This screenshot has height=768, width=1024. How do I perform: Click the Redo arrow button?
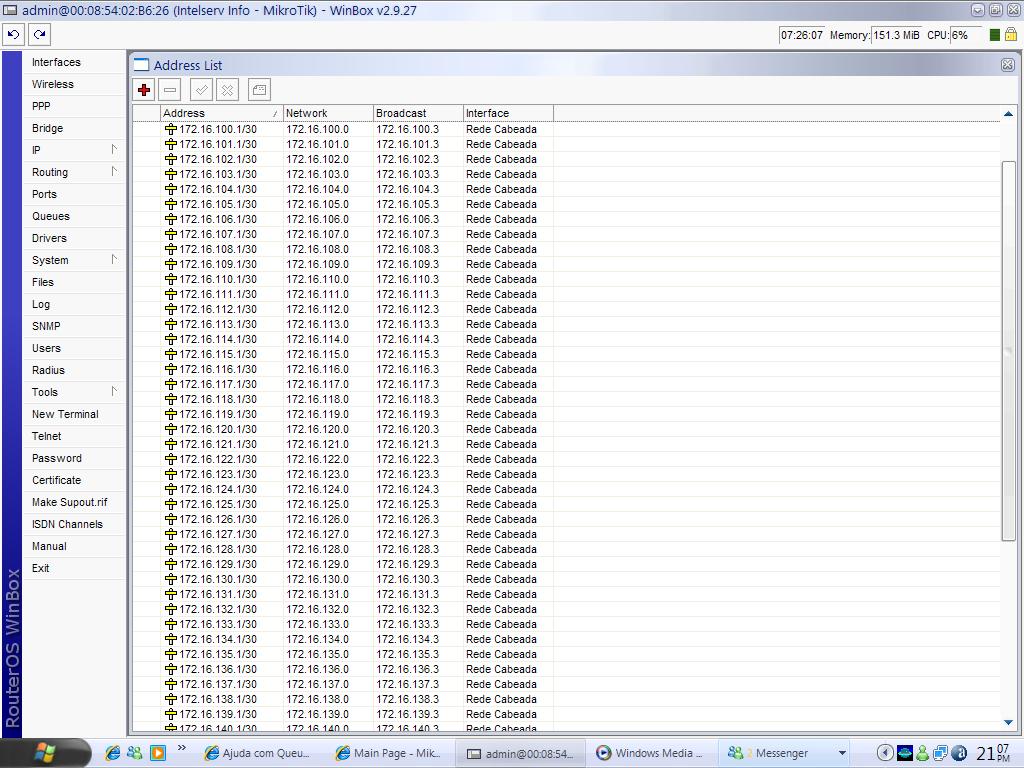click(x=40, y=35)
